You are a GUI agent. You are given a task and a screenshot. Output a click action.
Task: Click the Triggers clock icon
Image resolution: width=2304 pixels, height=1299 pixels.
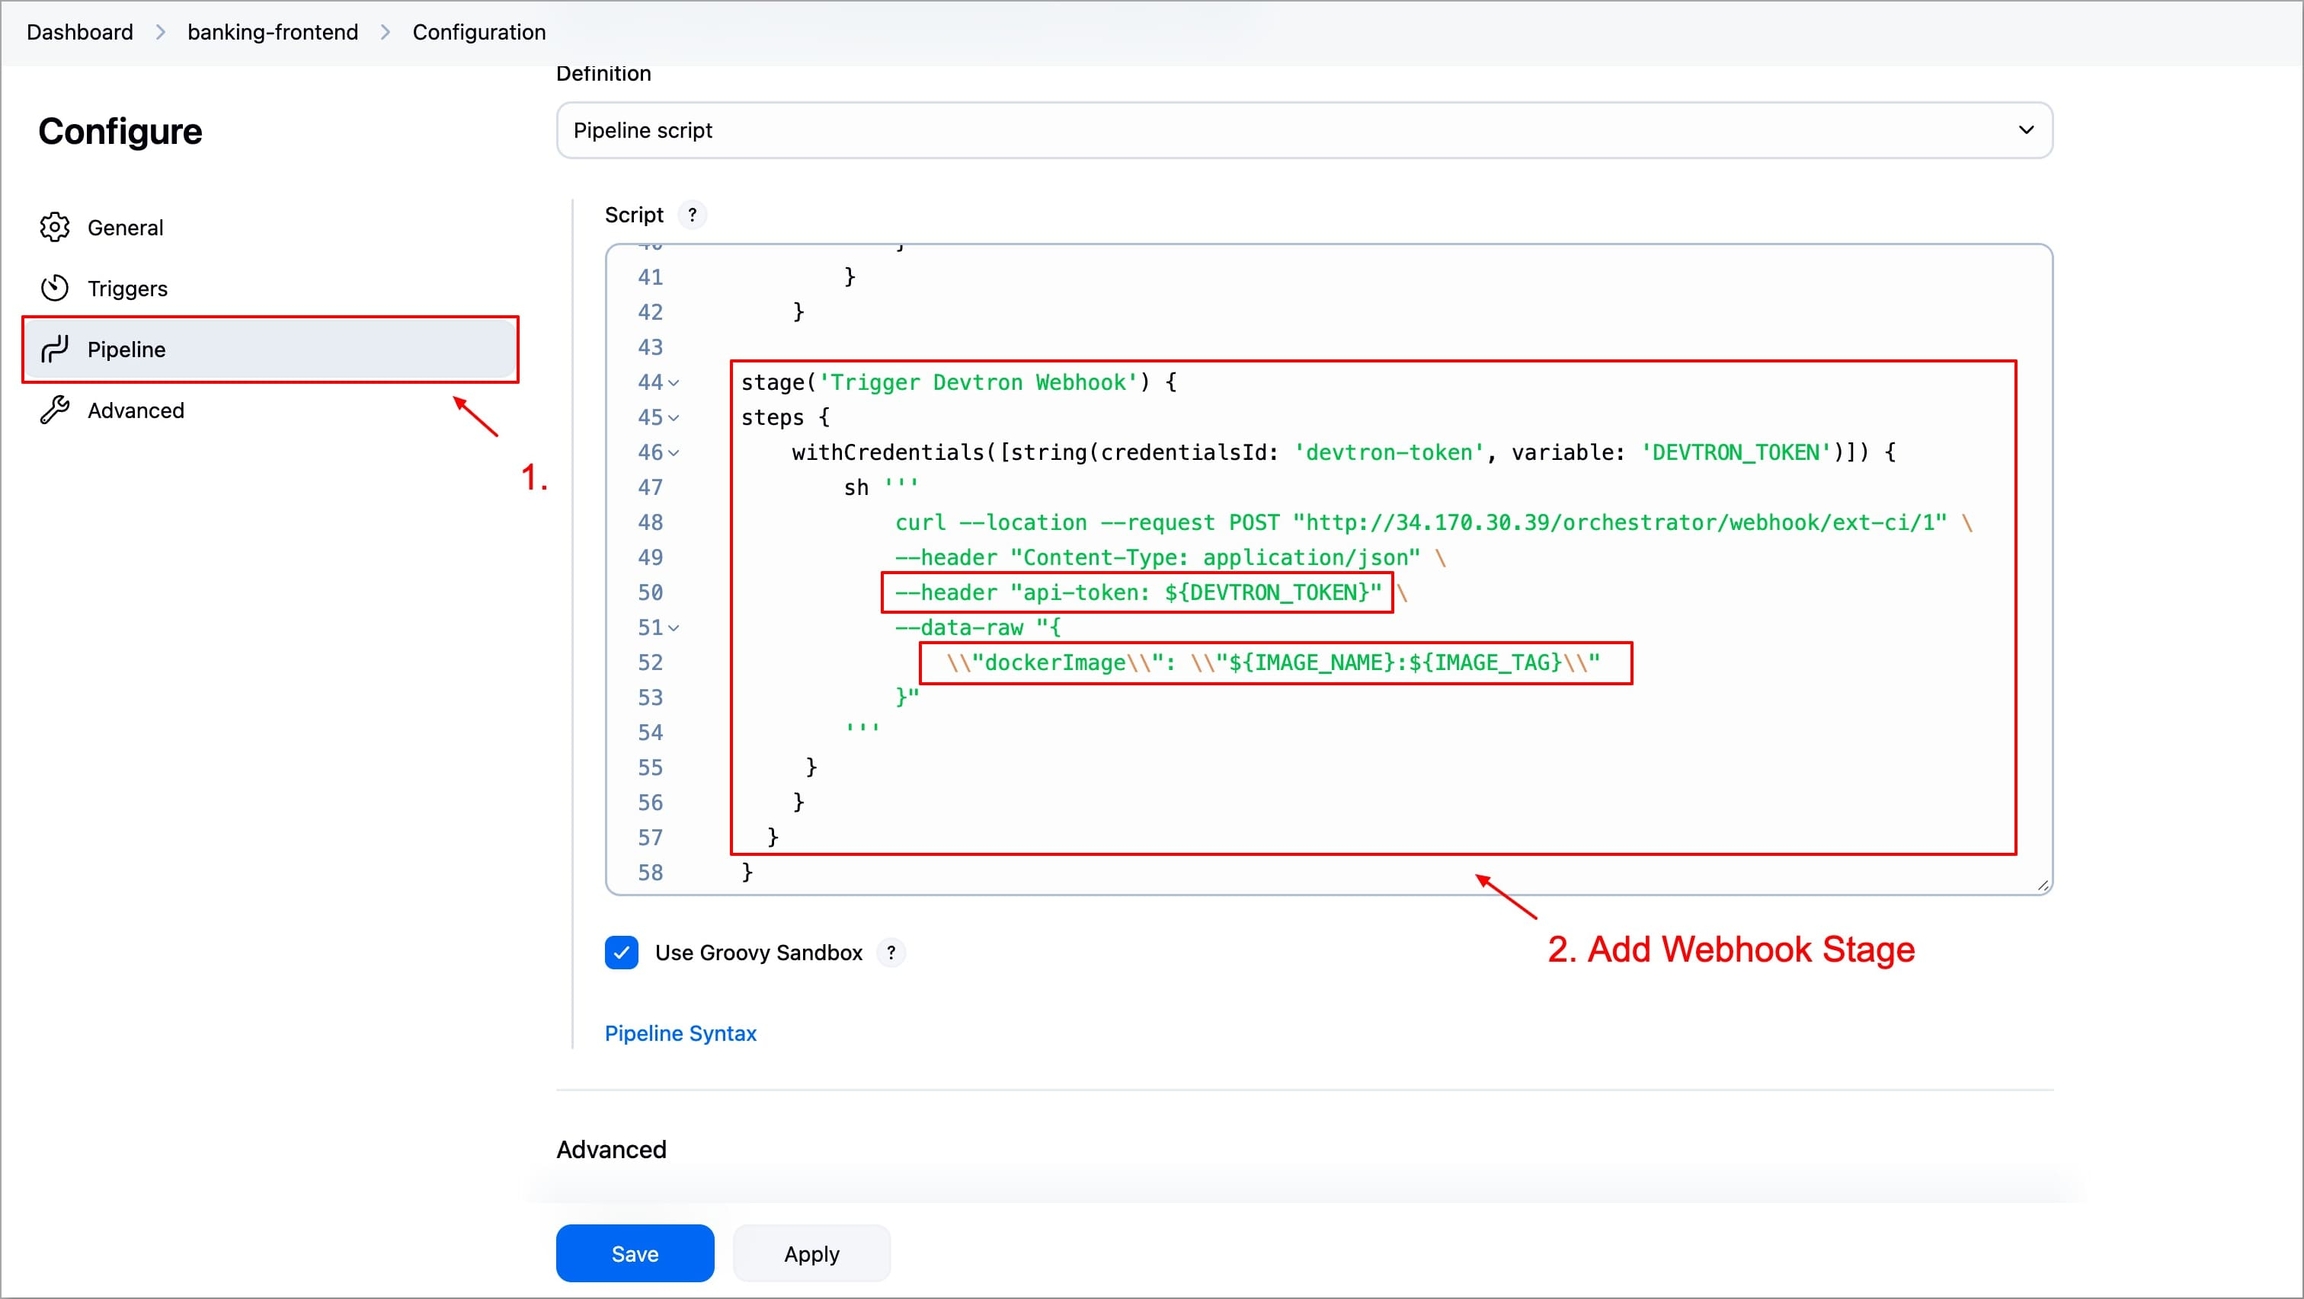(55, 288)
